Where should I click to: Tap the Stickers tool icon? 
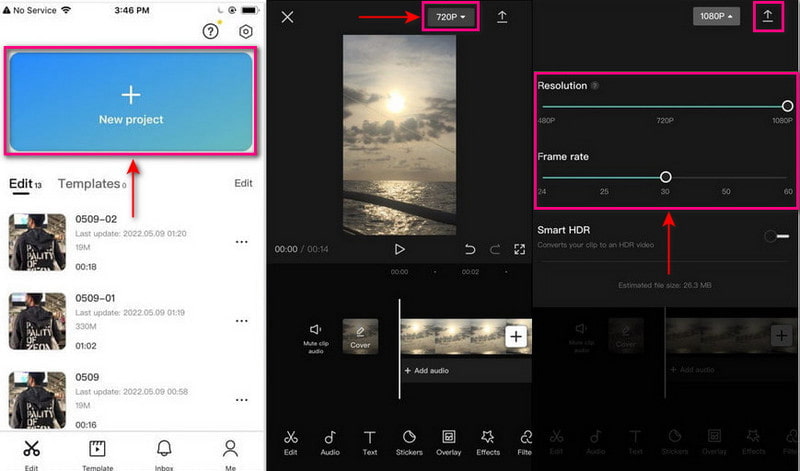409,442
